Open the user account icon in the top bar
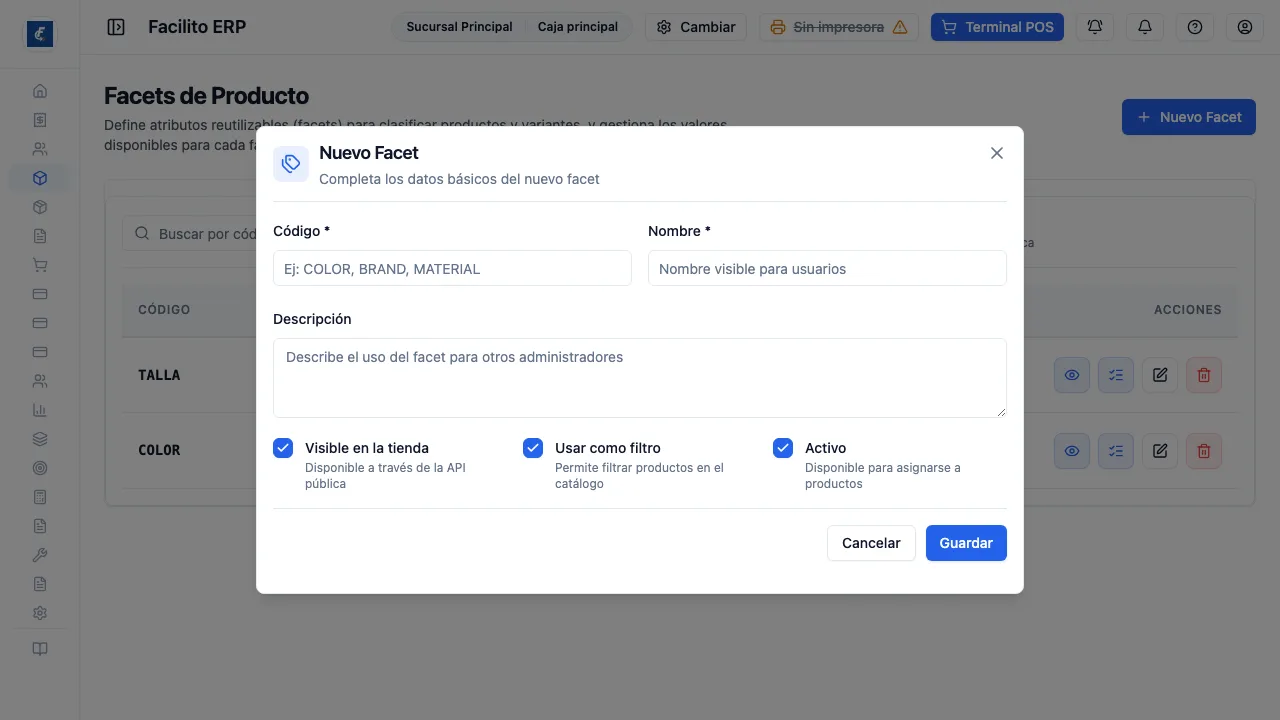Screen dimensions: 1280x720 [x=1245, y=27]
